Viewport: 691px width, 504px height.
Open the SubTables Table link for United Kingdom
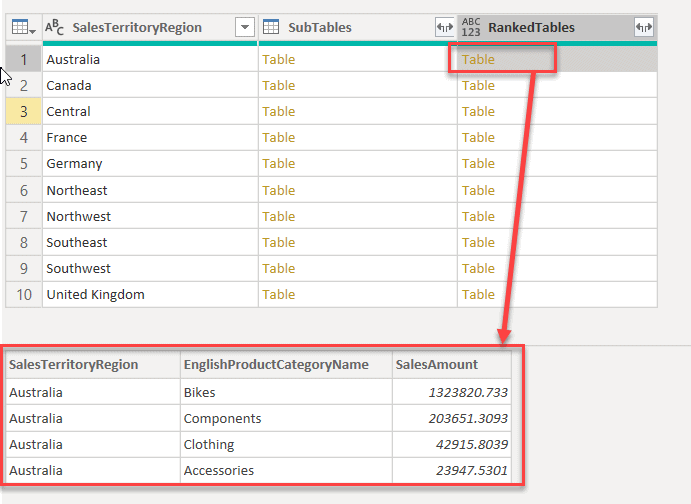[278, 294]
